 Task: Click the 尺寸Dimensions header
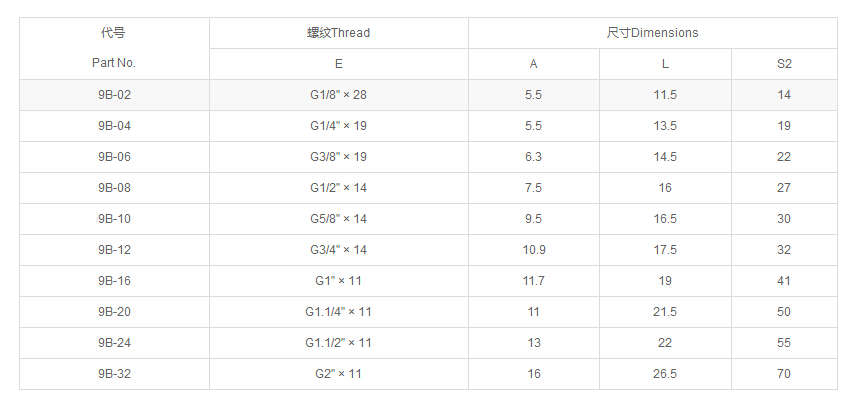click(x=652, y=33)
